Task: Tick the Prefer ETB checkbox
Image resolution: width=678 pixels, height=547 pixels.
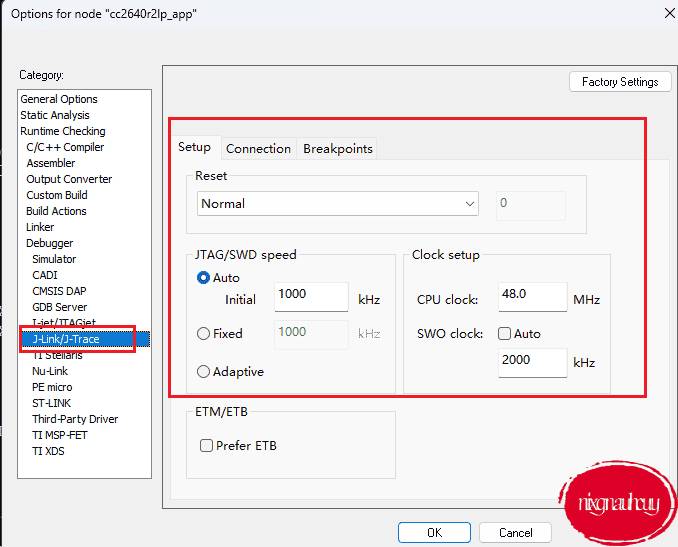Action: point(206,446)
